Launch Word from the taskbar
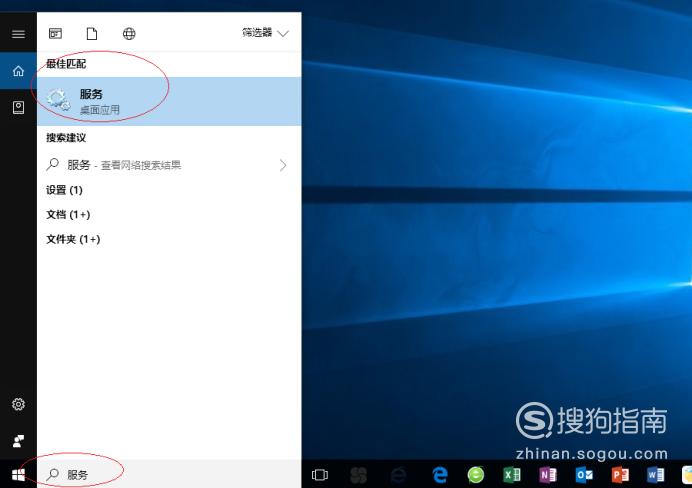This screenshot has width=692, height=488. click(656, 475)
